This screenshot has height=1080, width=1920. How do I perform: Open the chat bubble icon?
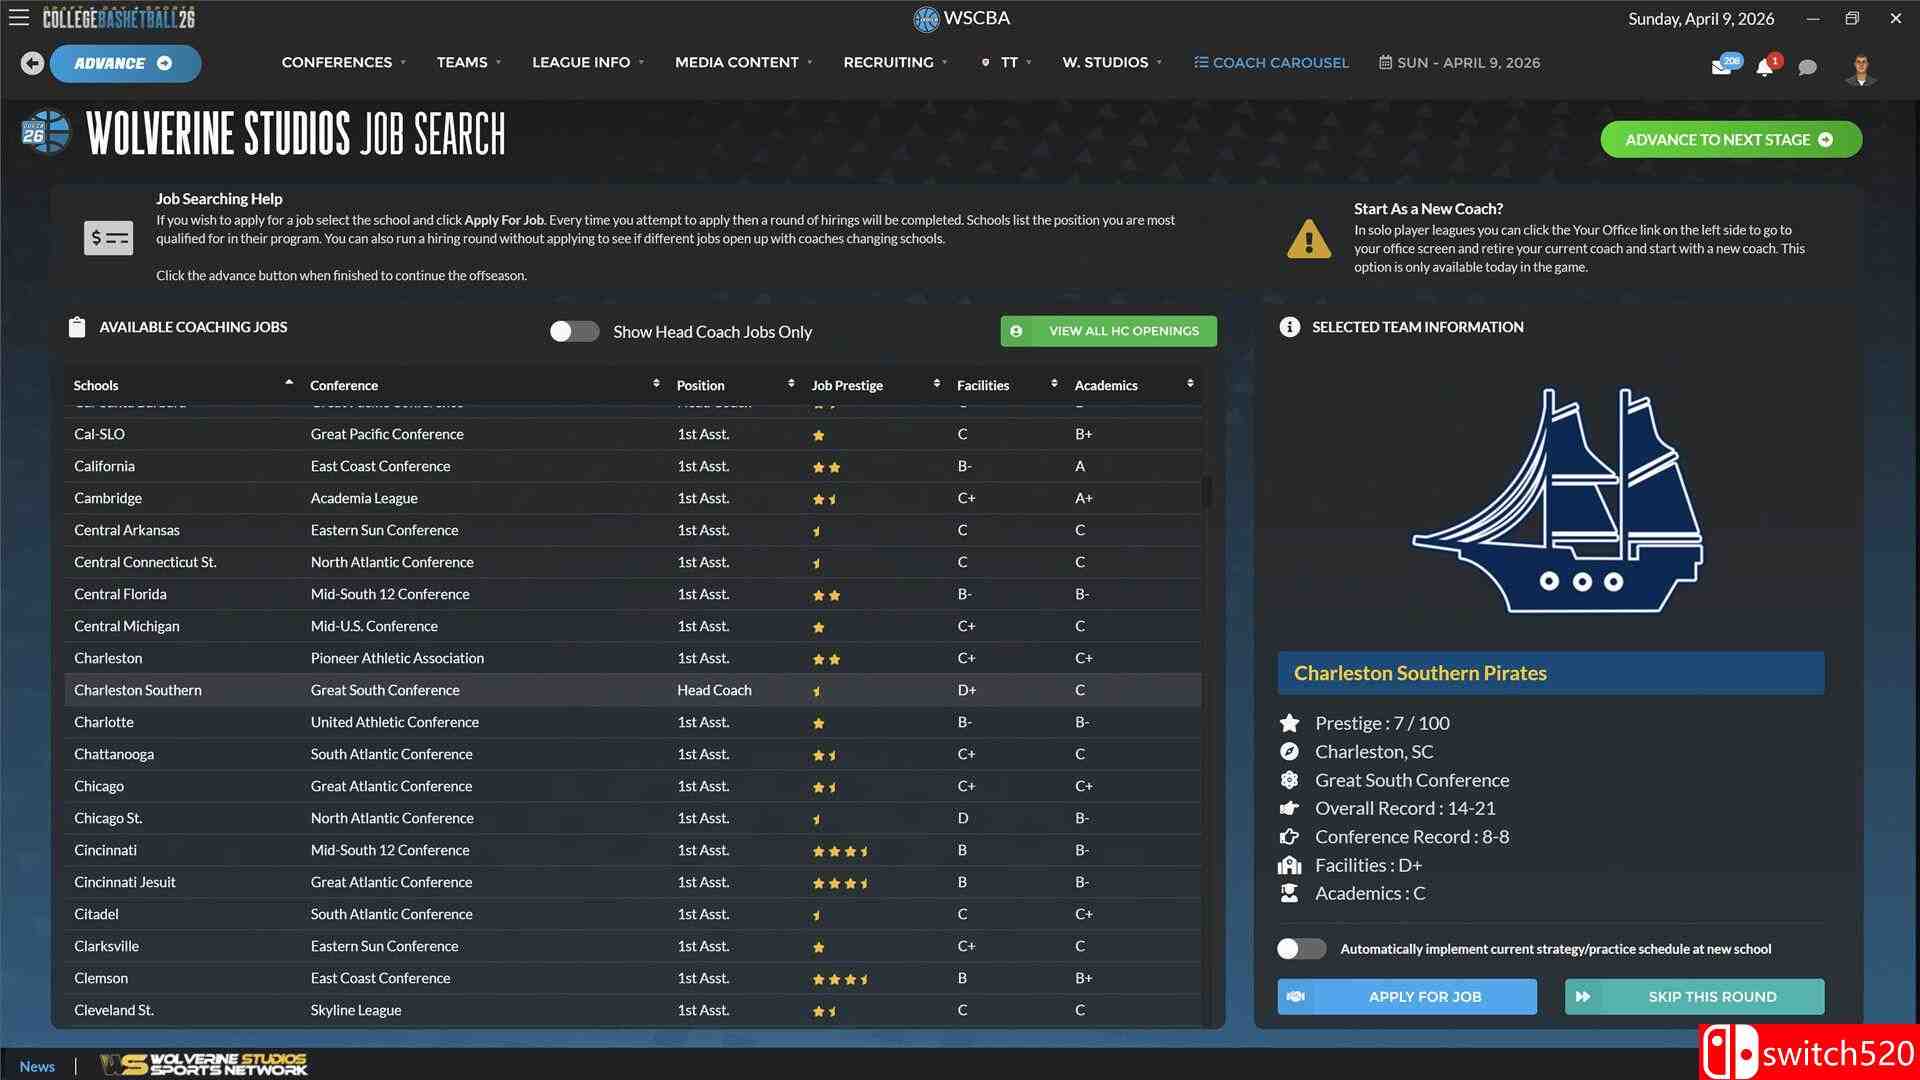tap(1807, 67)
